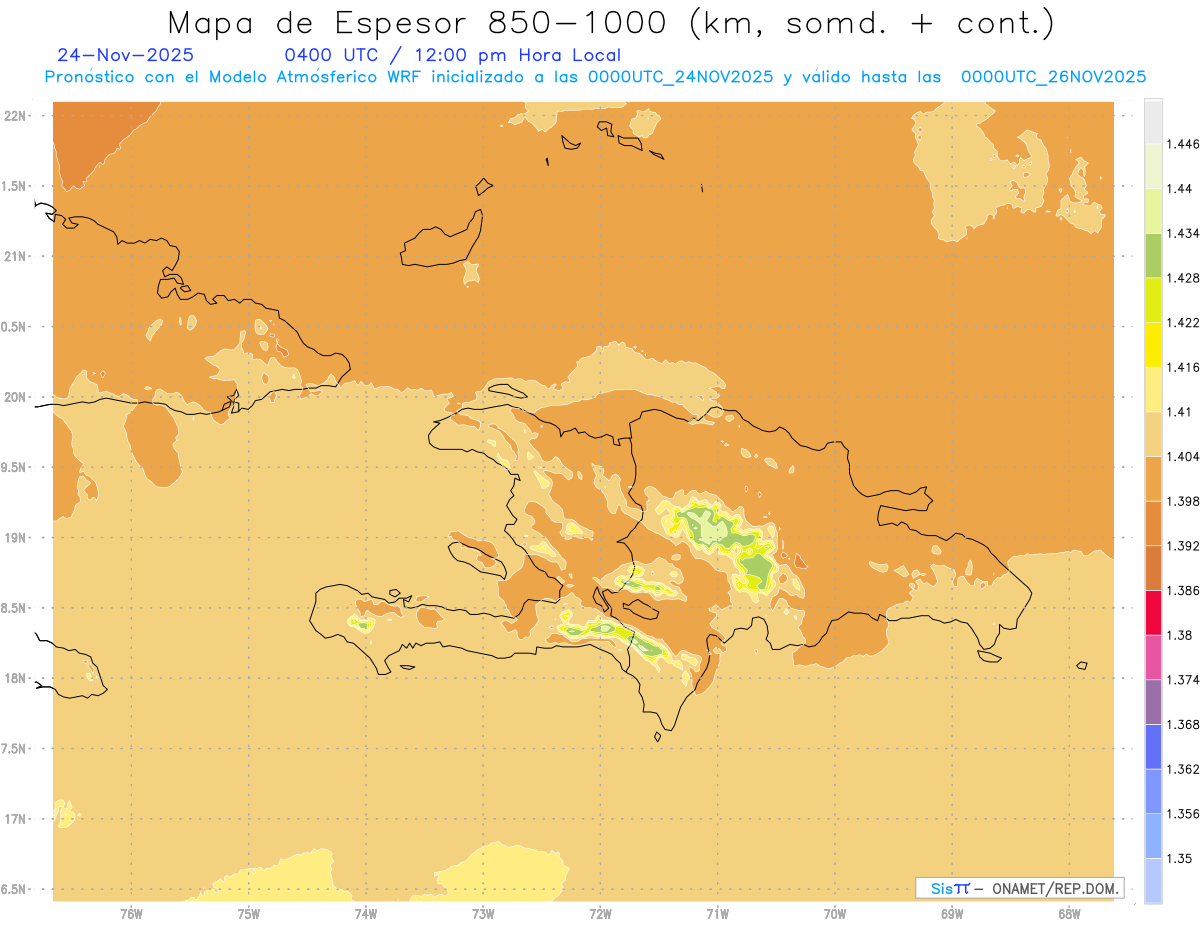This screenshot has height=927, width=1200.
Task: Click the 22N latitude axis label
Action: tap(17, 115)
